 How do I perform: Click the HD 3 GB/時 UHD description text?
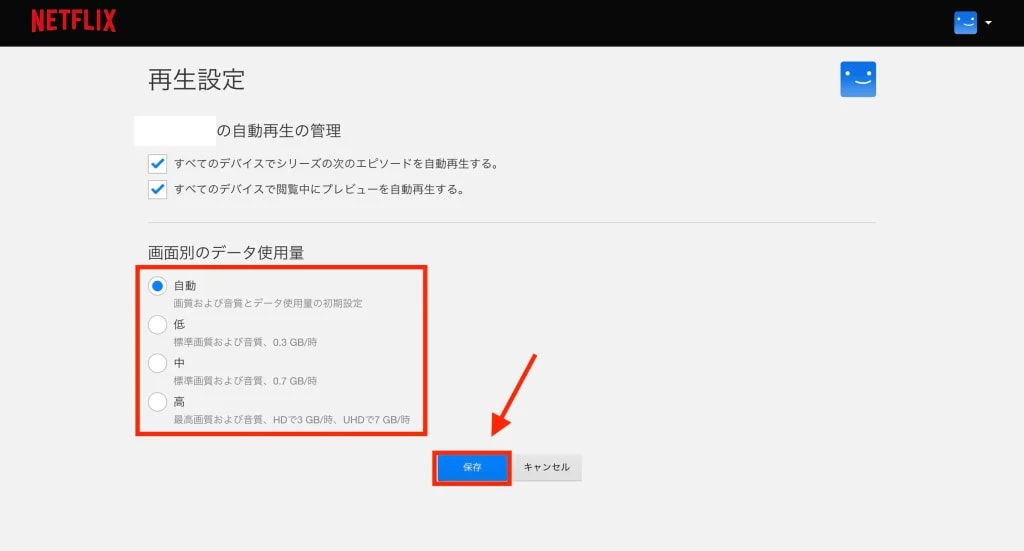291,420
